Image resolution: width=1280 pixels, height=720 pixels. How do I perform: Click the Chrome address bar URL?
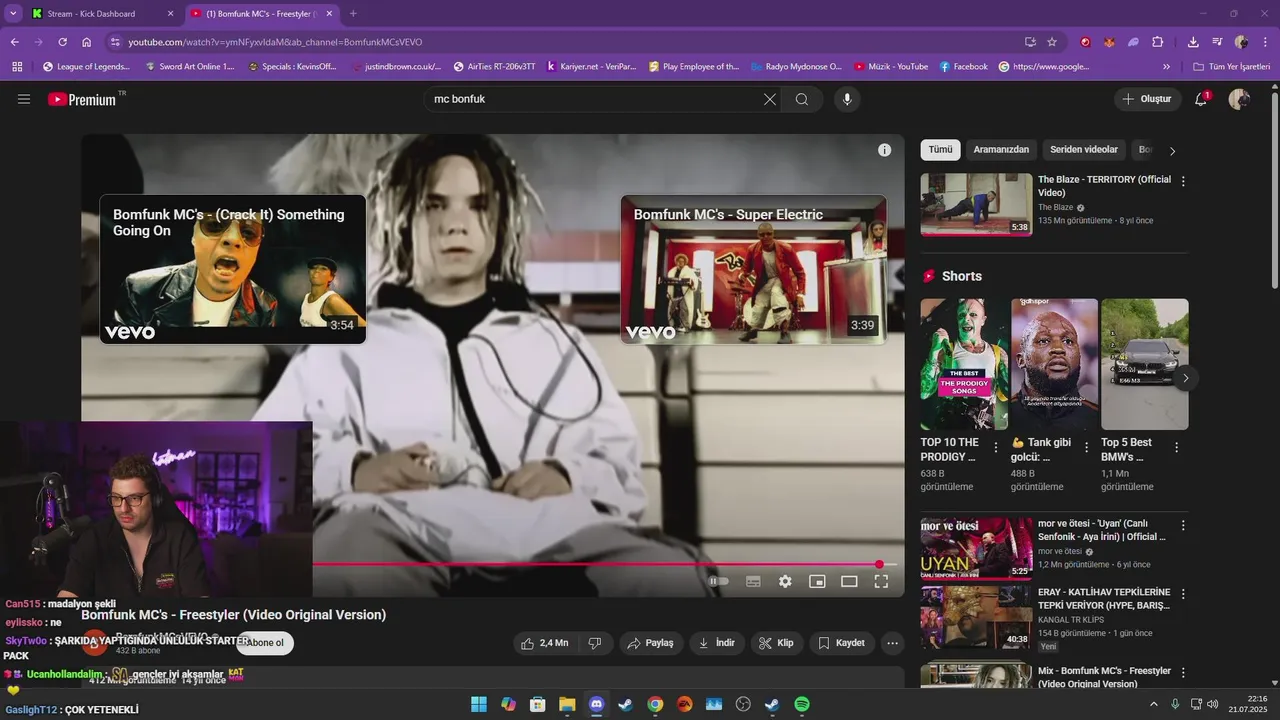[x=275, y=42]
